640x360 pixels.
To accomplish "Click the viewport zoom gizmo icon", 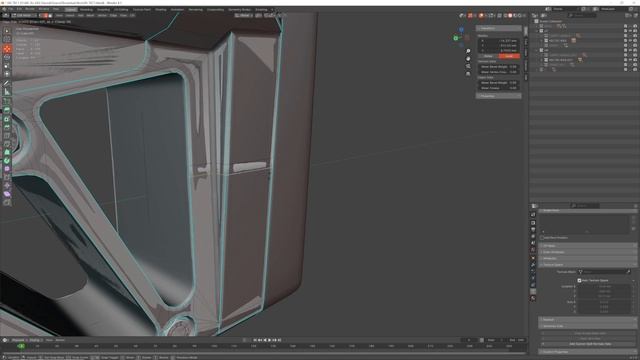I will click(468, 51).
